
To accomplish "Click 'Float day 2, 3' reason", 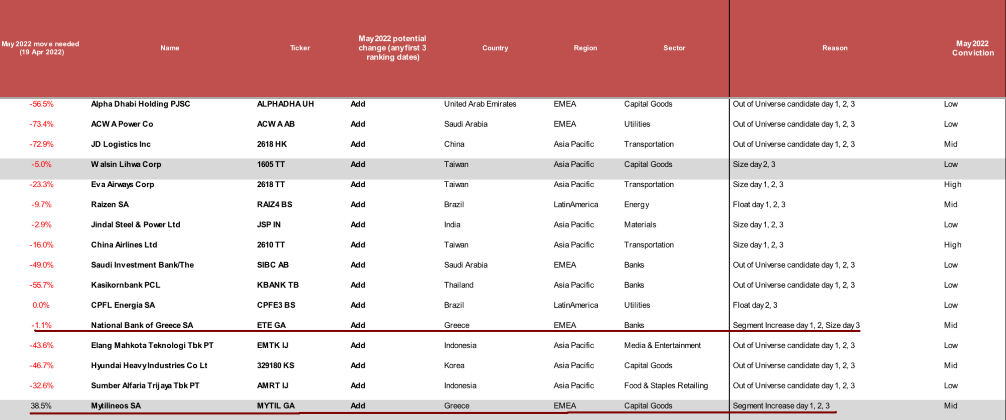I will (755, 305).
